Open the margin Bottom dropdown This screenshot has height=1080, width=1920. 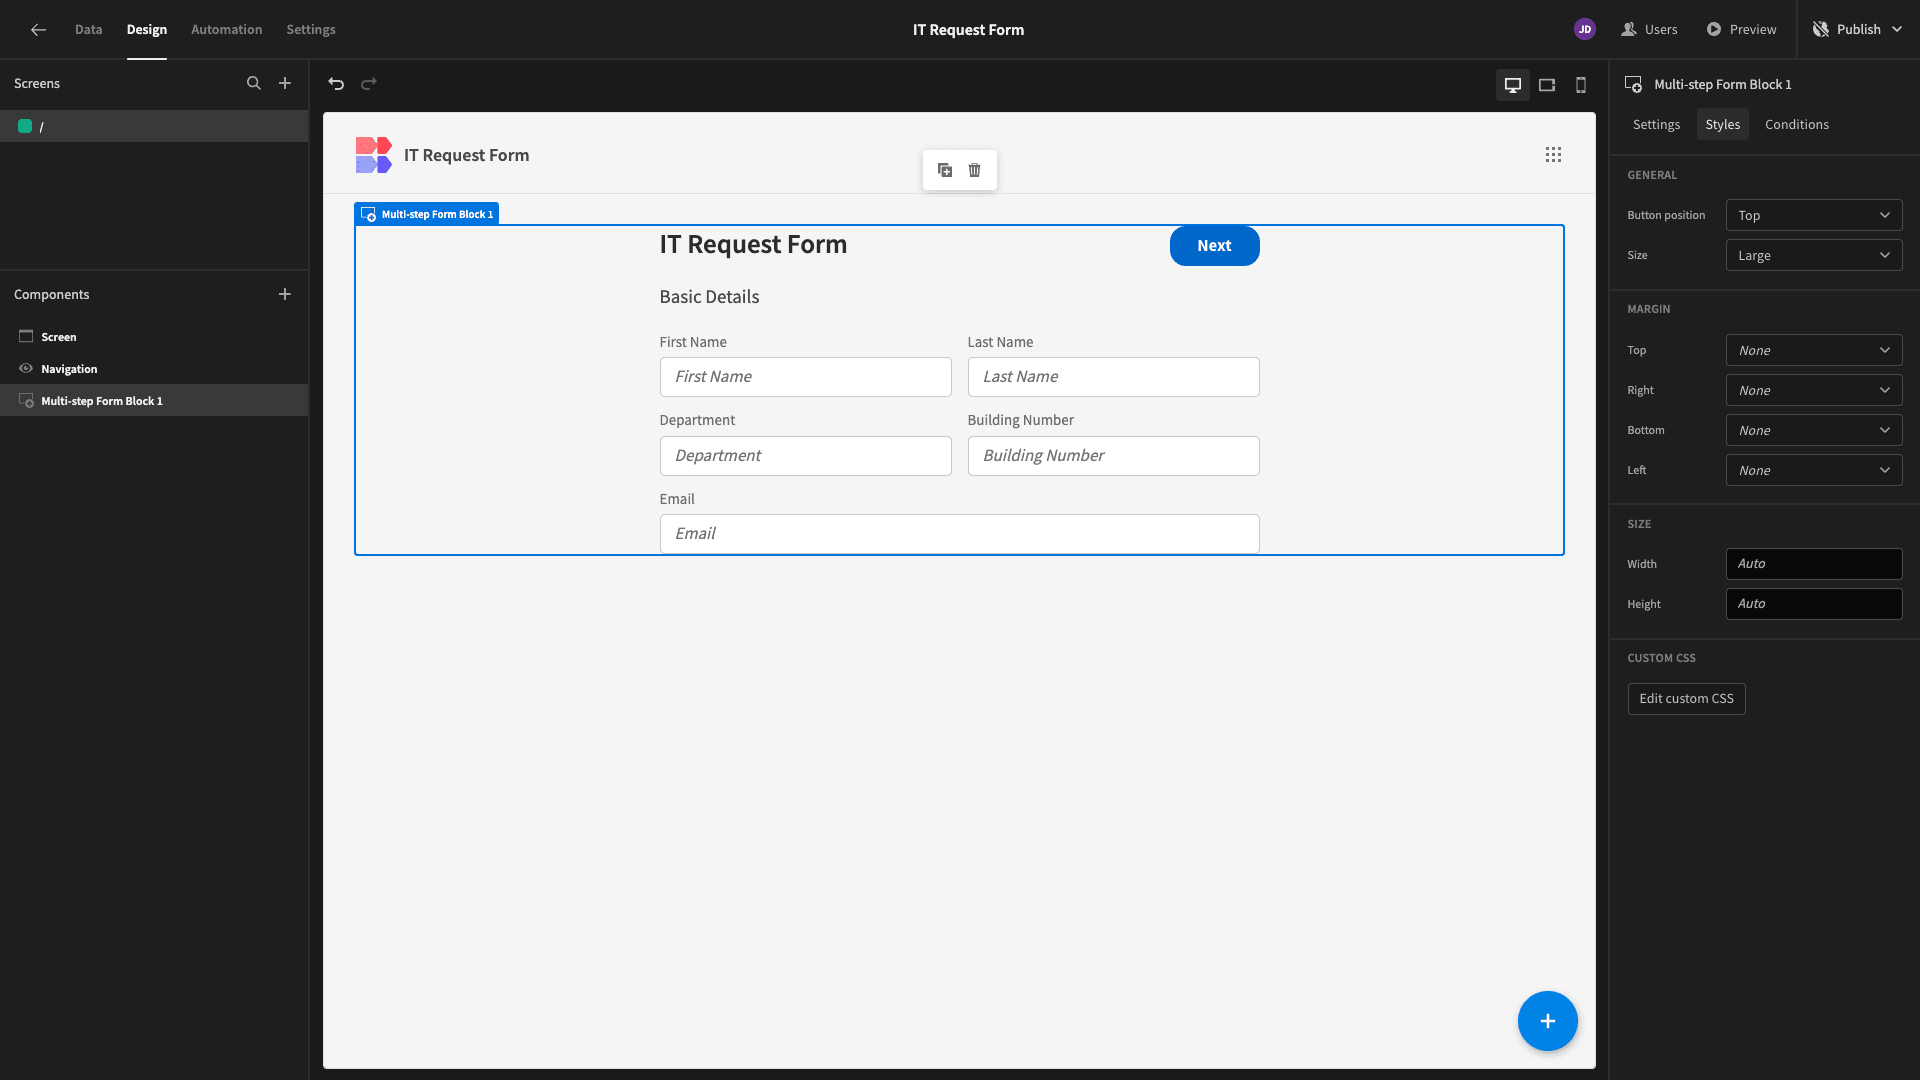(1814, 431)
